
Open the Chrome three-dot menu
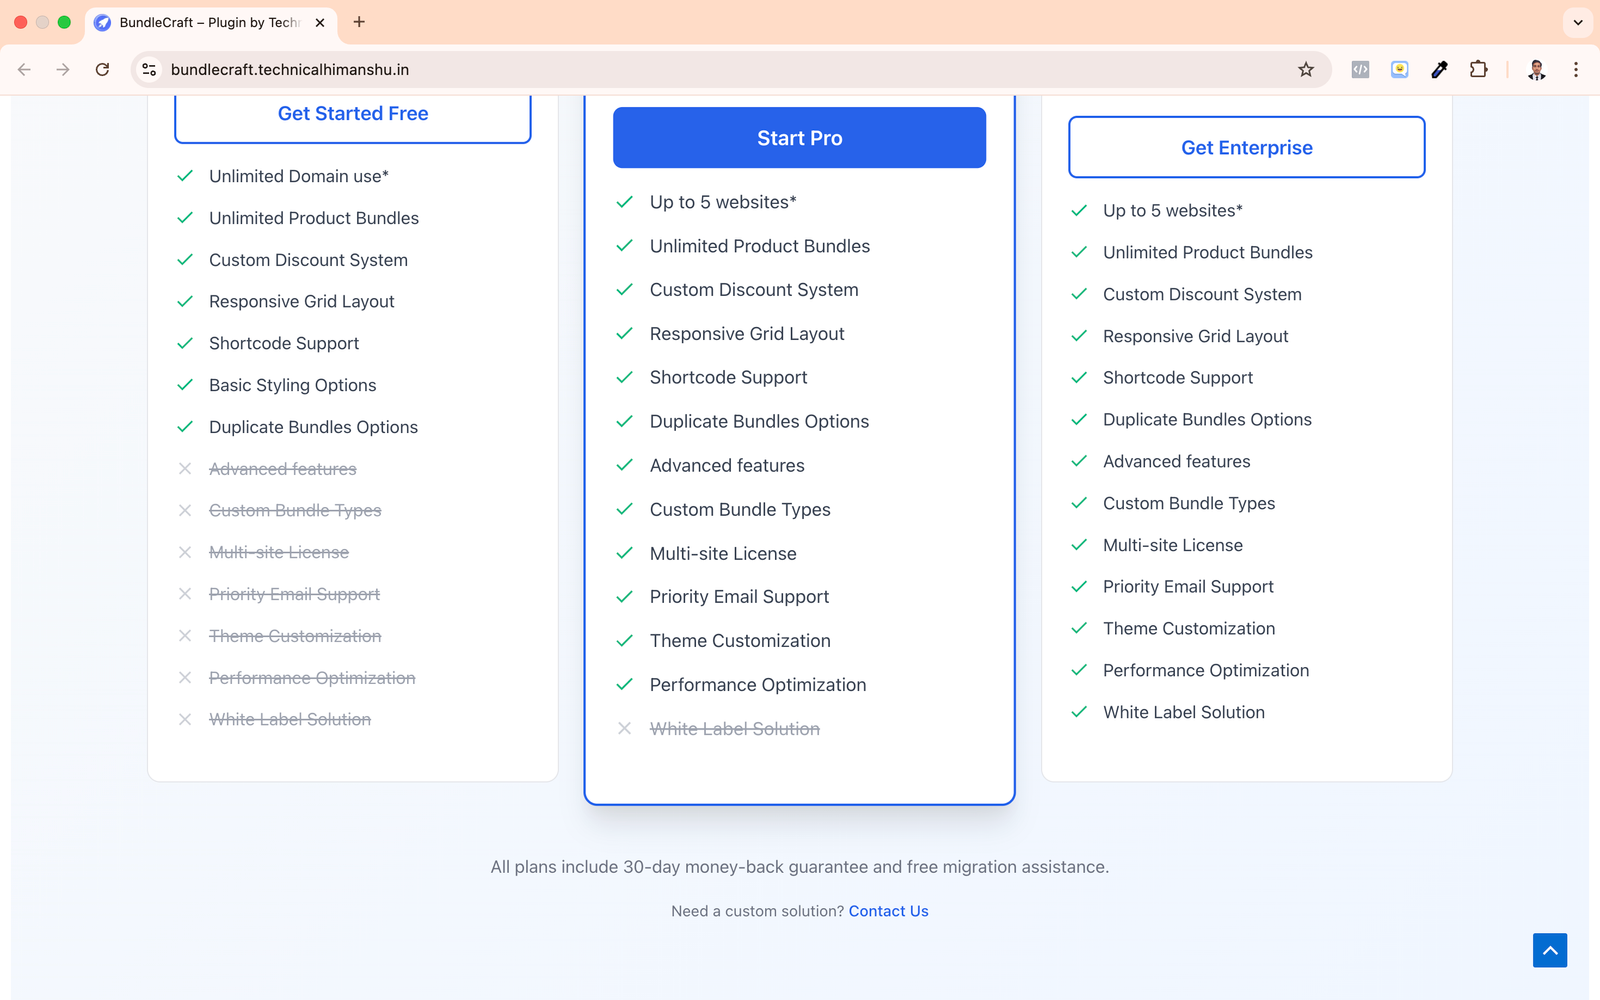pyautogui.click(x=1576, y=70)
